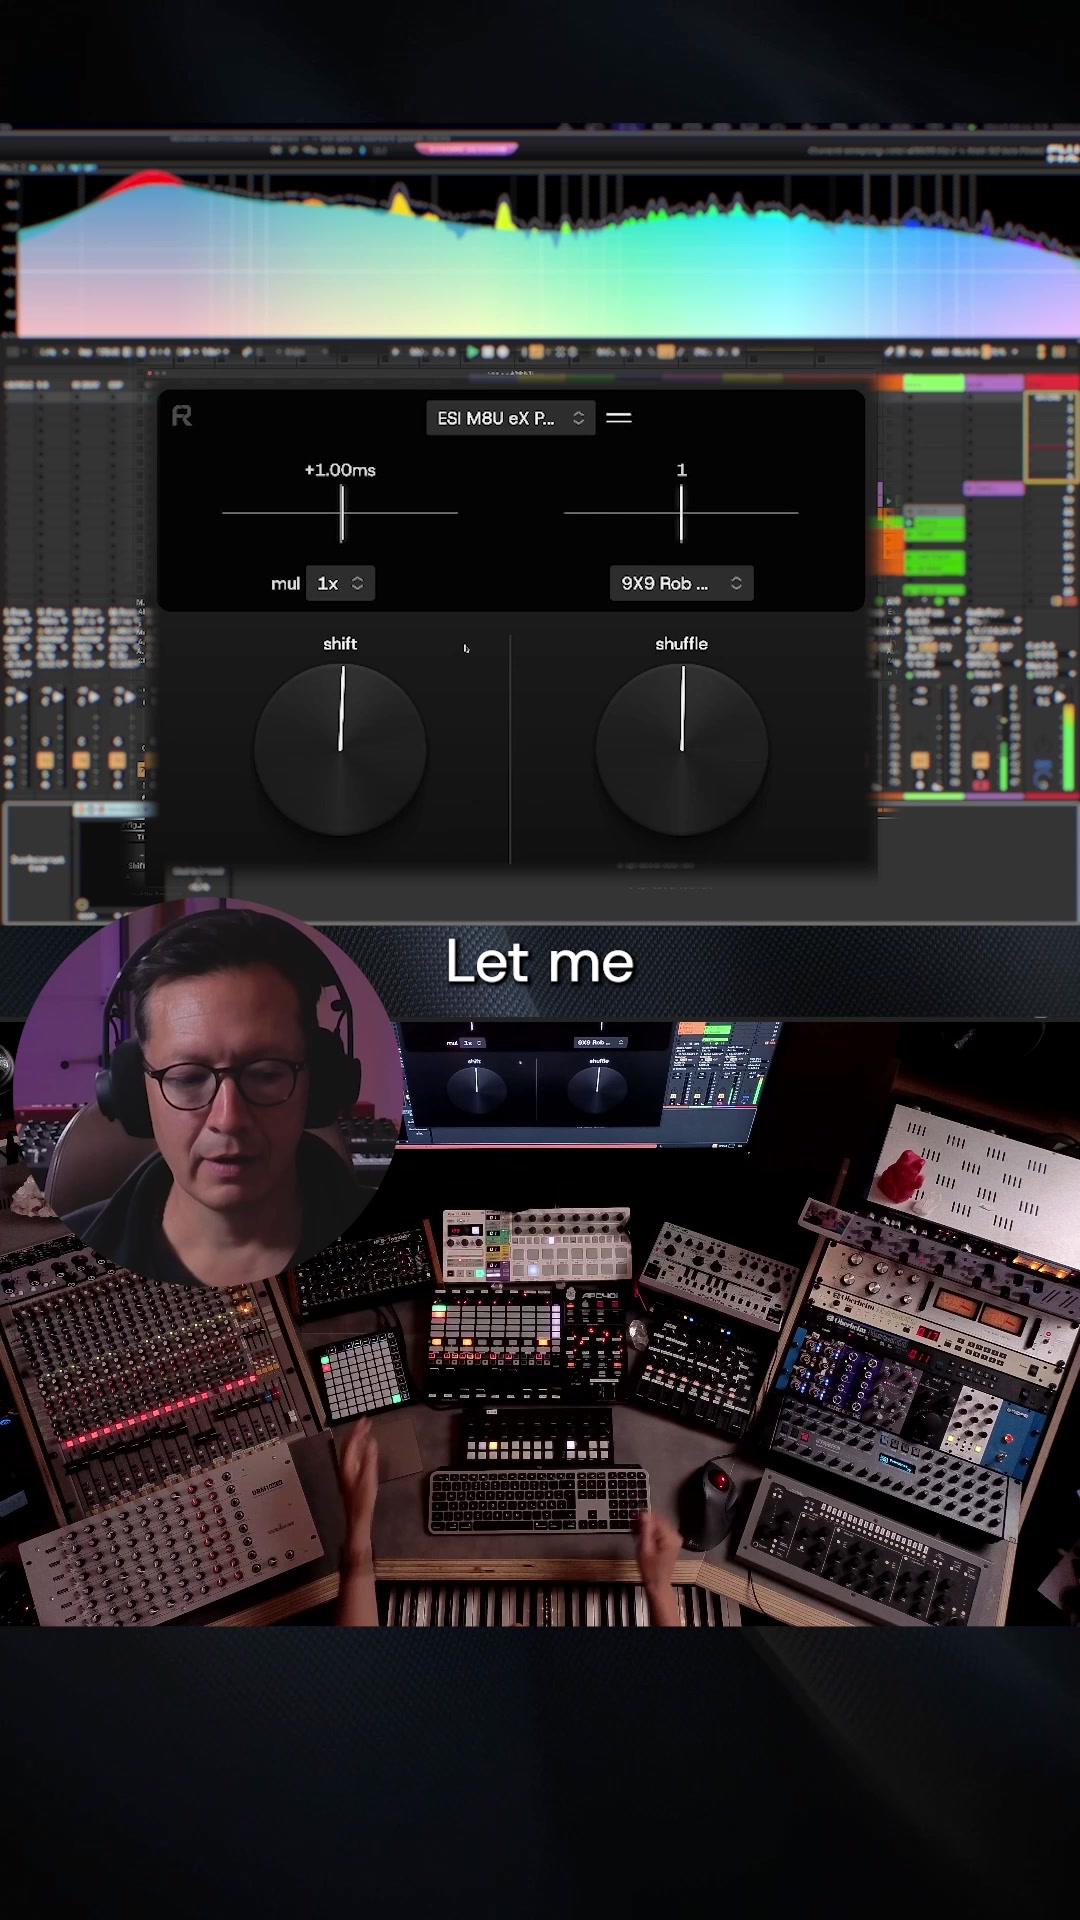Open the 9X9 Rob groove preset dropdown
The image size is (1080, 1920).
(681, 583)
